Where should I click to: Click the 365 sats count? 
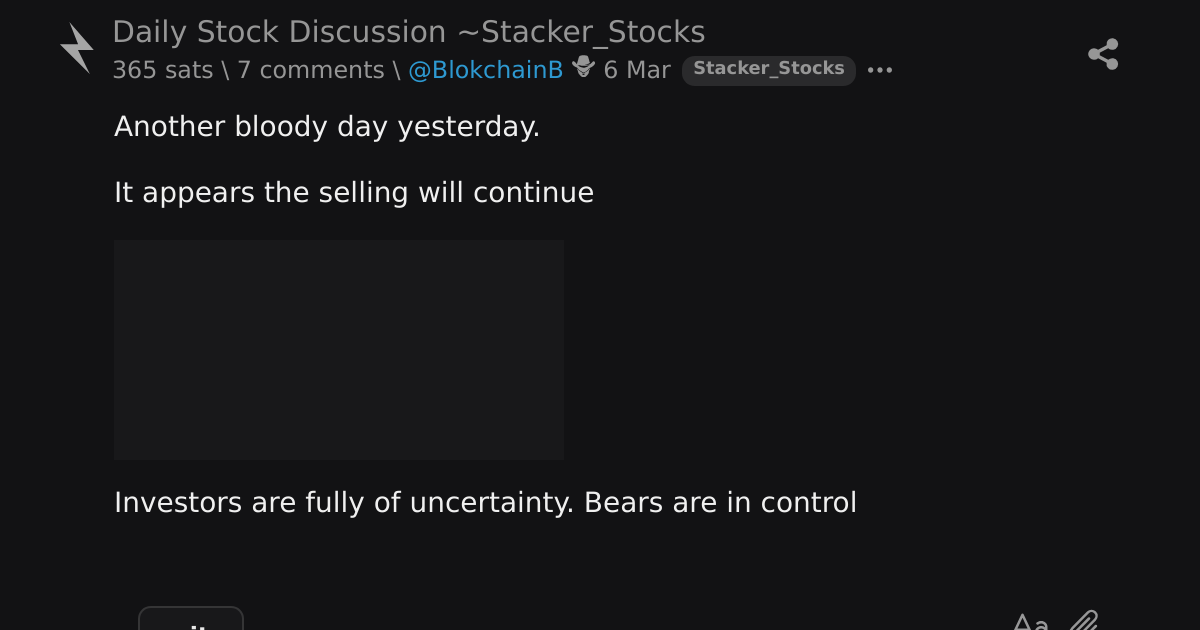click(163, 70)
